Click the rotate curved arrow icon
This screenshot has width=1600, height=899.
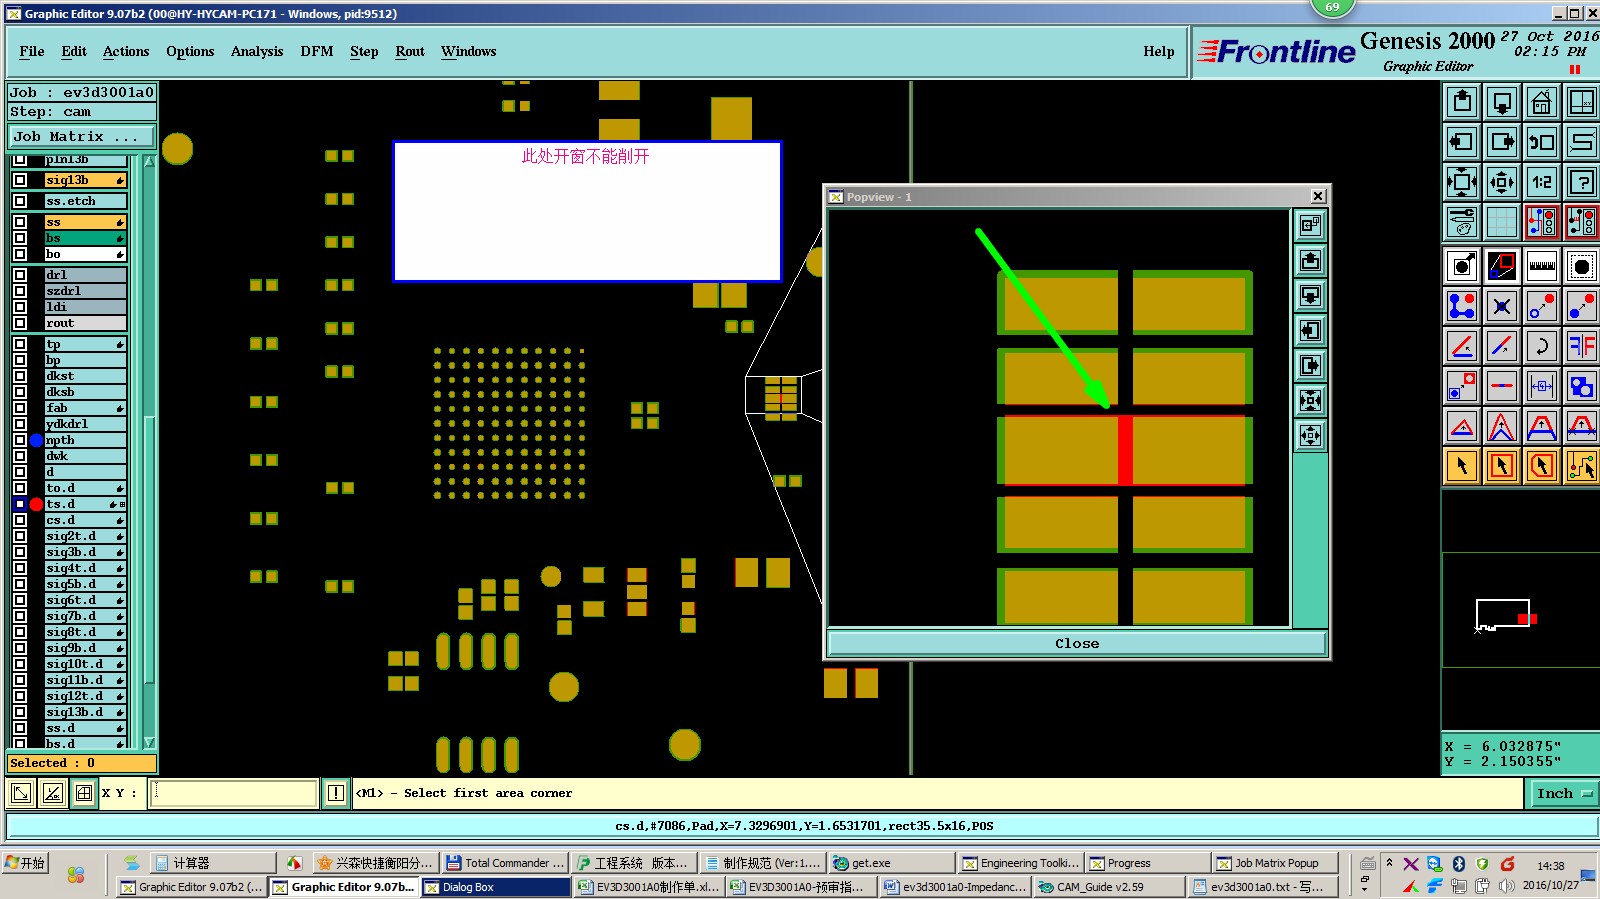1542,346
